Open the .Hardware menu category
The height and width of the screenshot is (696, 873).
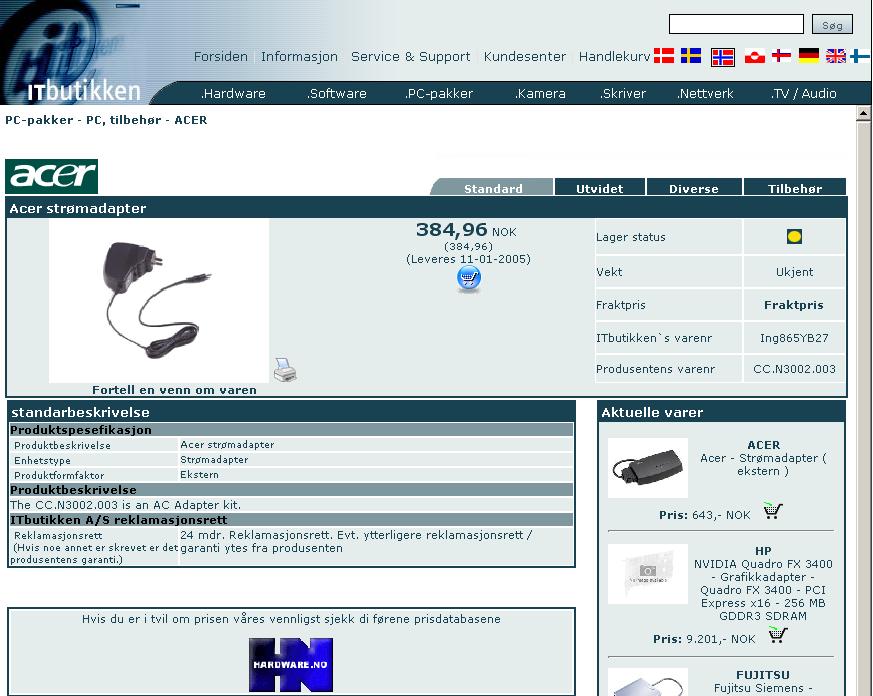point(233,94)
